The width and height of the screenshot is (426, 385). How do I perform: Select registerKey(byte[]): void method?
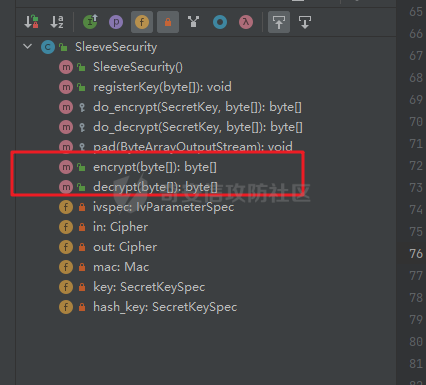tap(162, 87)
